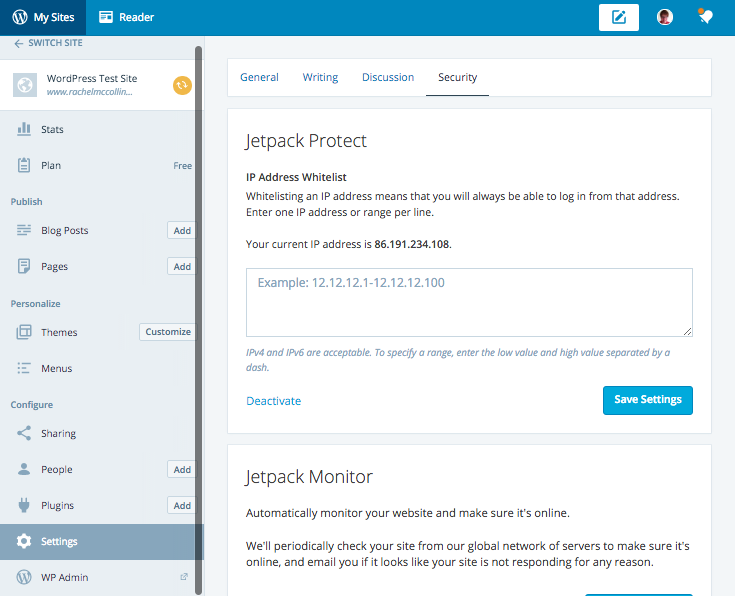Click the Blog Posts lines icon

pos(24,230)
